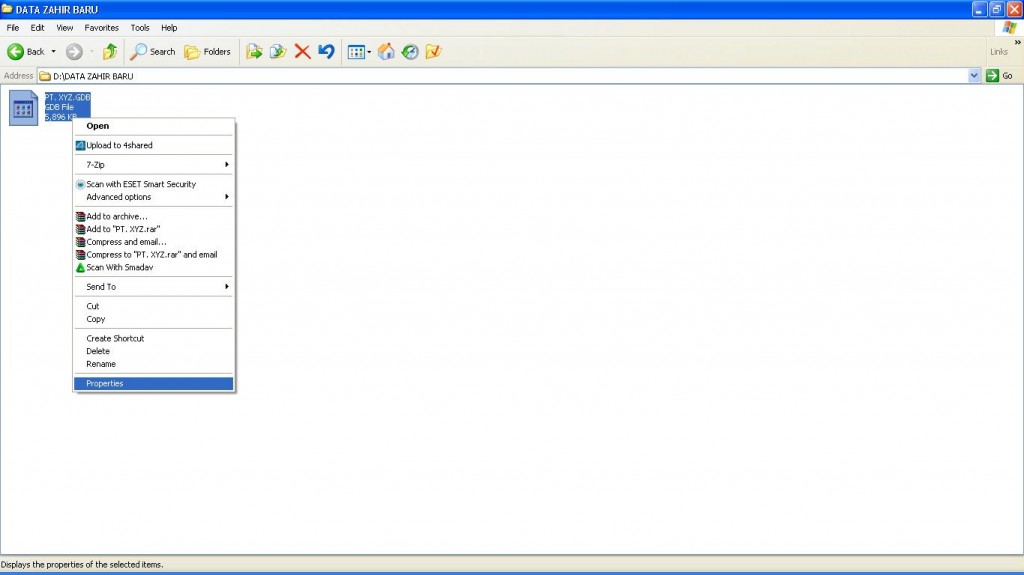1024x575 pixels.
Task: Go up one folder level
Action: tap(110, 52)
